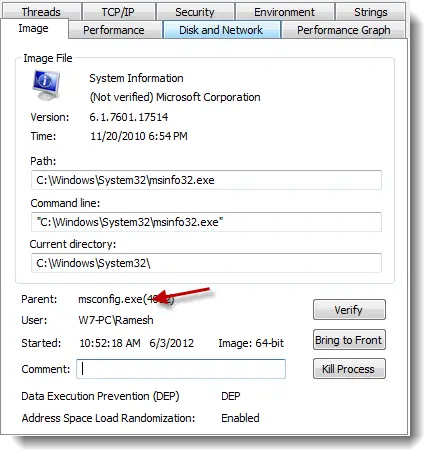Viewport: 435px width, 461px height.
Task: Open the Performance tab
Action: point(114,30)
